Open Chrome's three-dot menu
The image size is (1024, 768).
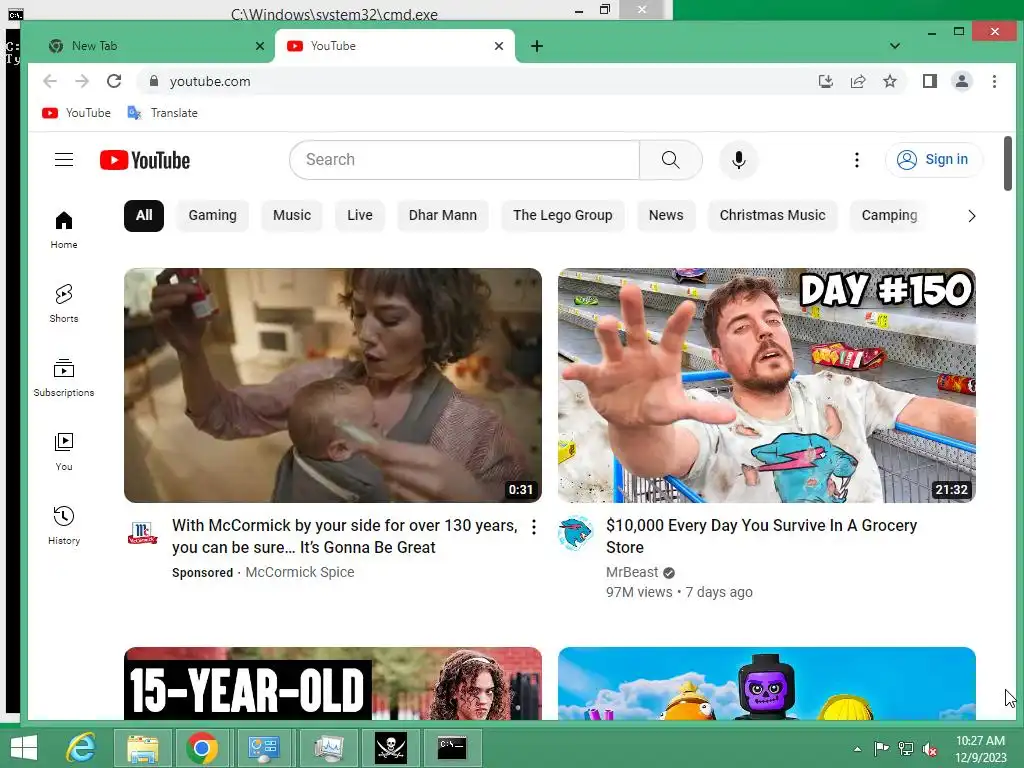point(994,81)
